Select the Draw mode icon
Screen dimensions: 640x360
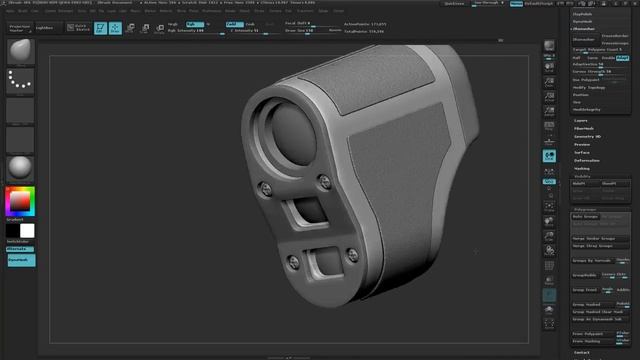[115, 28]
